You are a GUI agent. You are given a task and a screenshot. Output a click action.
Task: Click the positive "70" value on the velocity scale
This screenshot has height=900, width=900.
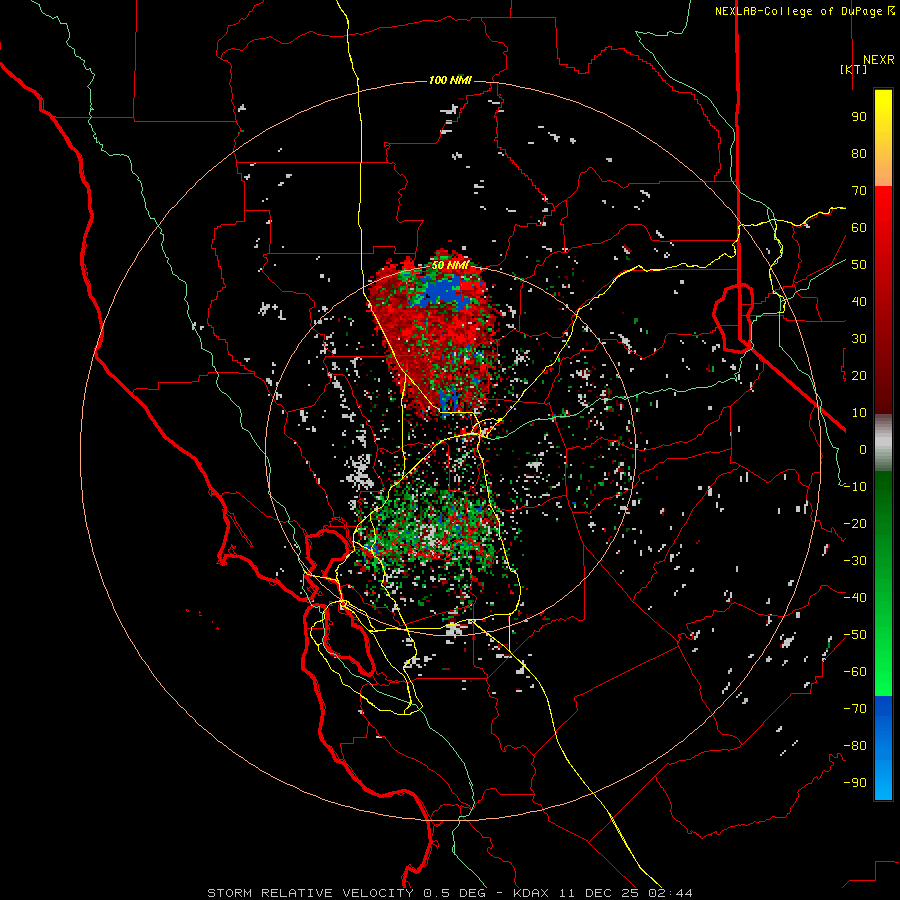point(859,191)
